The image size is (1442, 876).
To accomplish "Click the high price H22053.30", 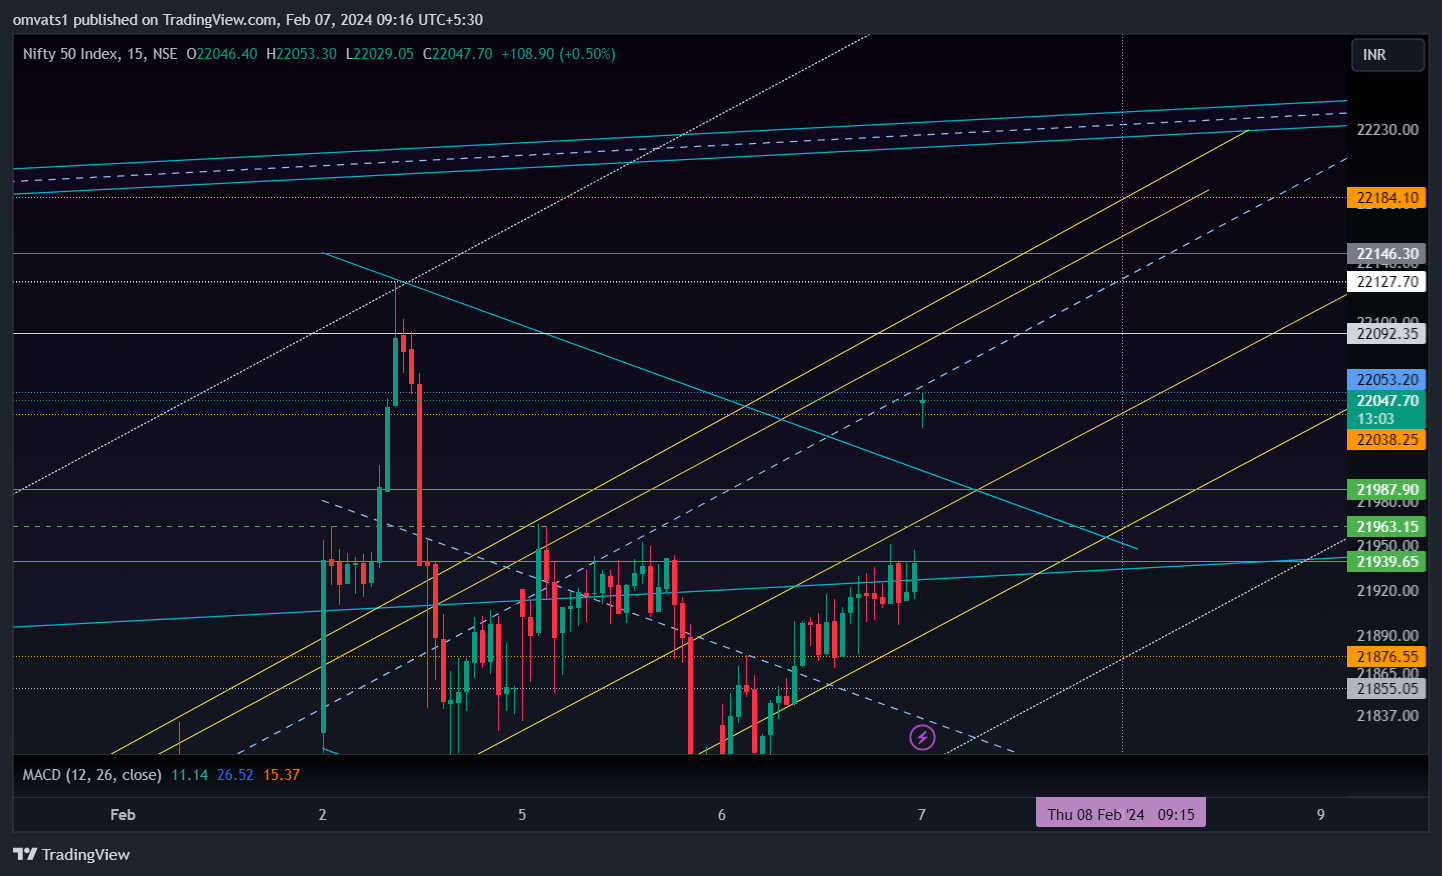I will [x=301, y=54].
